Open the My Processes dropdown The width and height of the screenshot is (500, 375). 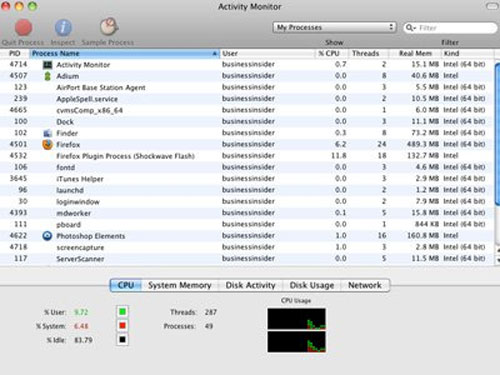(x=334, y=27)
